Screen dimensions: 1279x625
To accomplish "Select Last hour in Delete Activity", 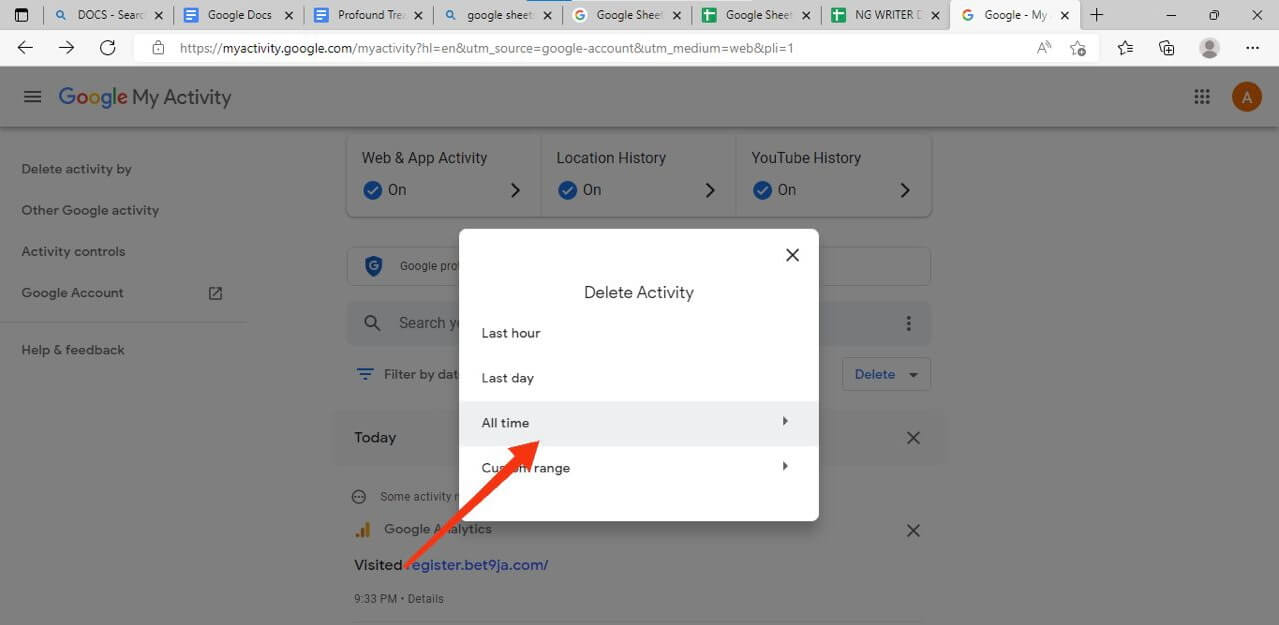I will pos(511,332).
